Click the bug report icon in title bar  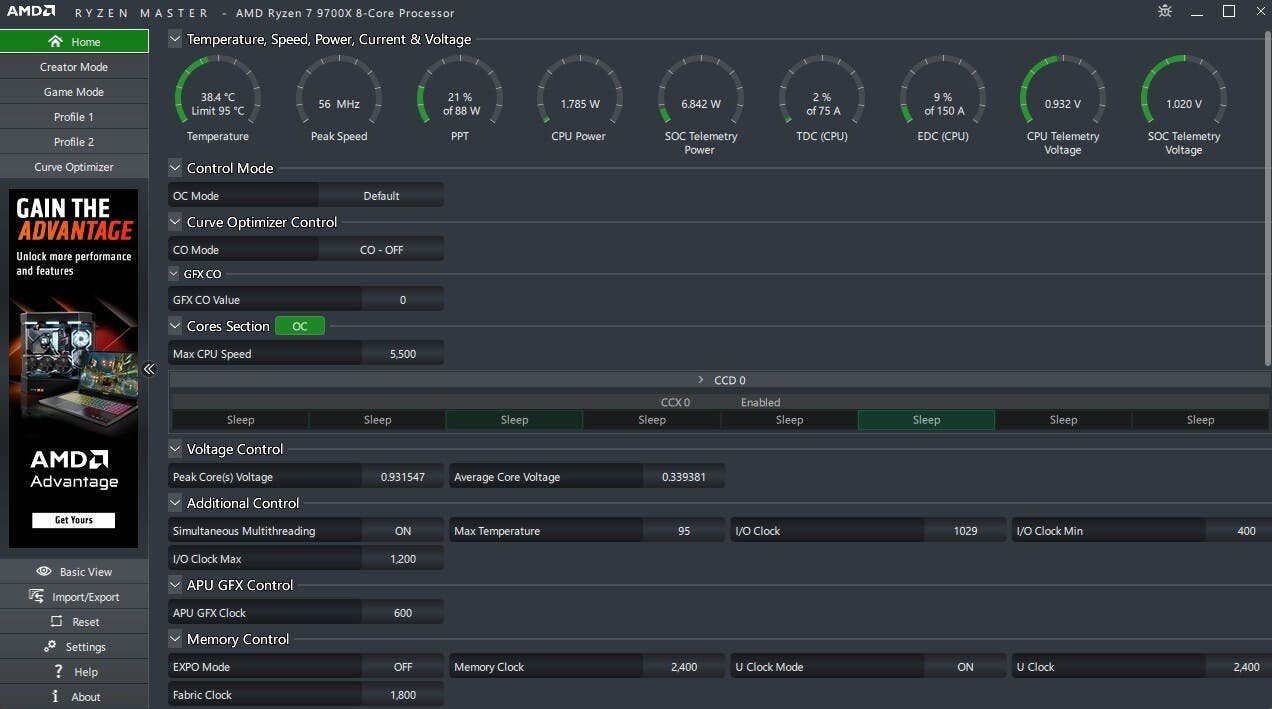pyautogui.click(x=1165, y=11)
